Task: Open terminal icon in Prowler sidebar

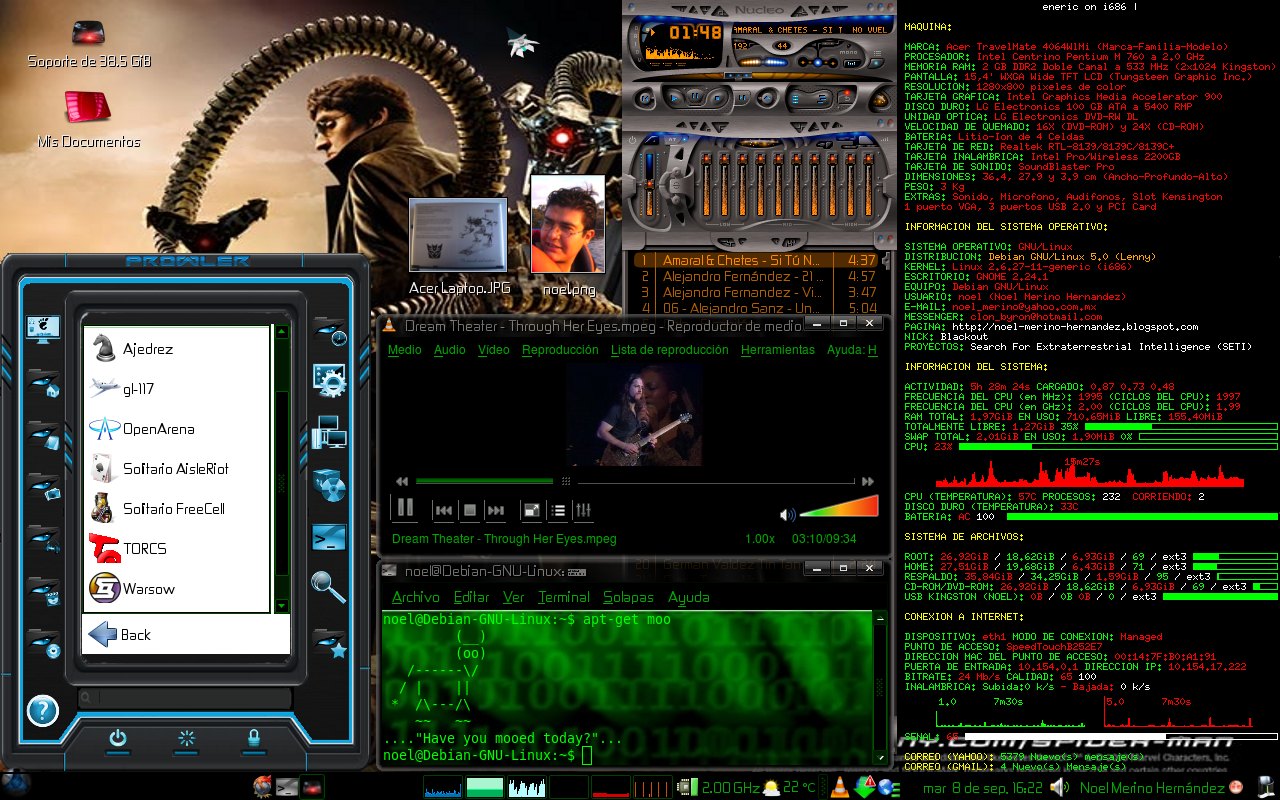Action: click(329, 539)
